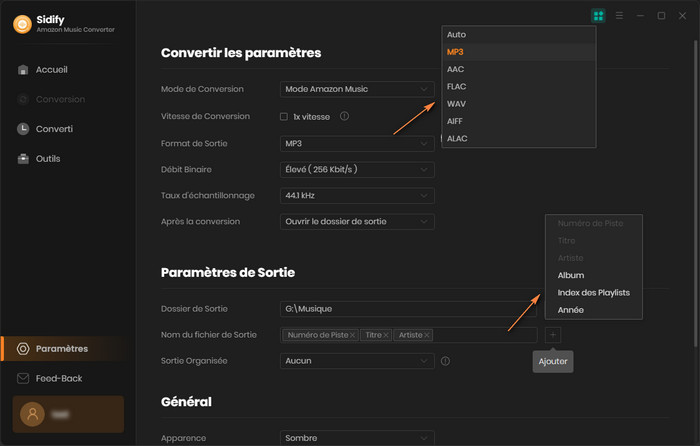Viewport: 700px width, 446px height.
Task: Open the Outils toolbox section
Action: pyautogui.click(x=47, y=159)
